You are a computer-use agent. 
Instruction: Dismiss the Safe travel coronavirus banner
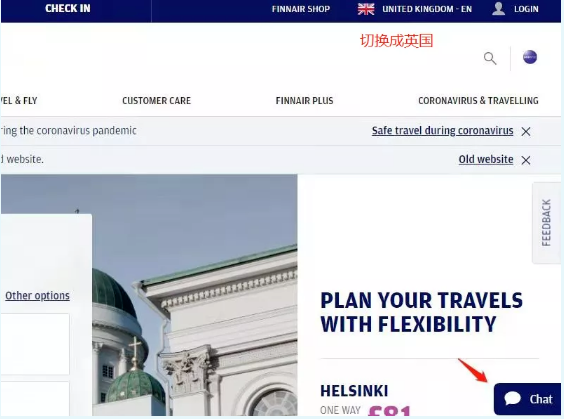click(526, 132)
